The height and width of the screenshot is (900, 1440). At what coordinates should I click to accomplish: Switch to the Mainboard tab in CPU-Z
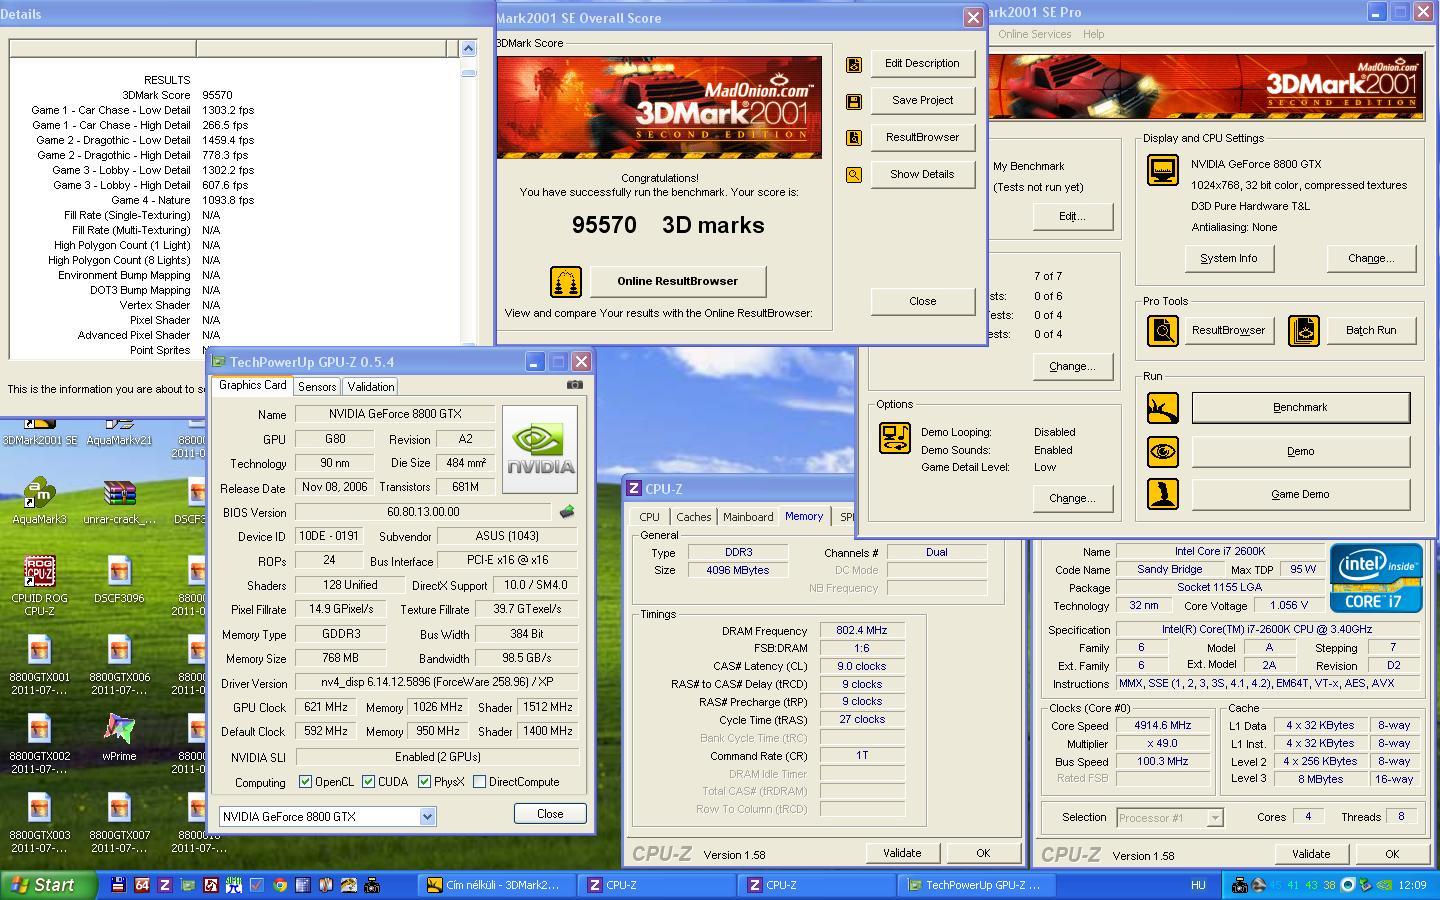click(x=748, y=517)
